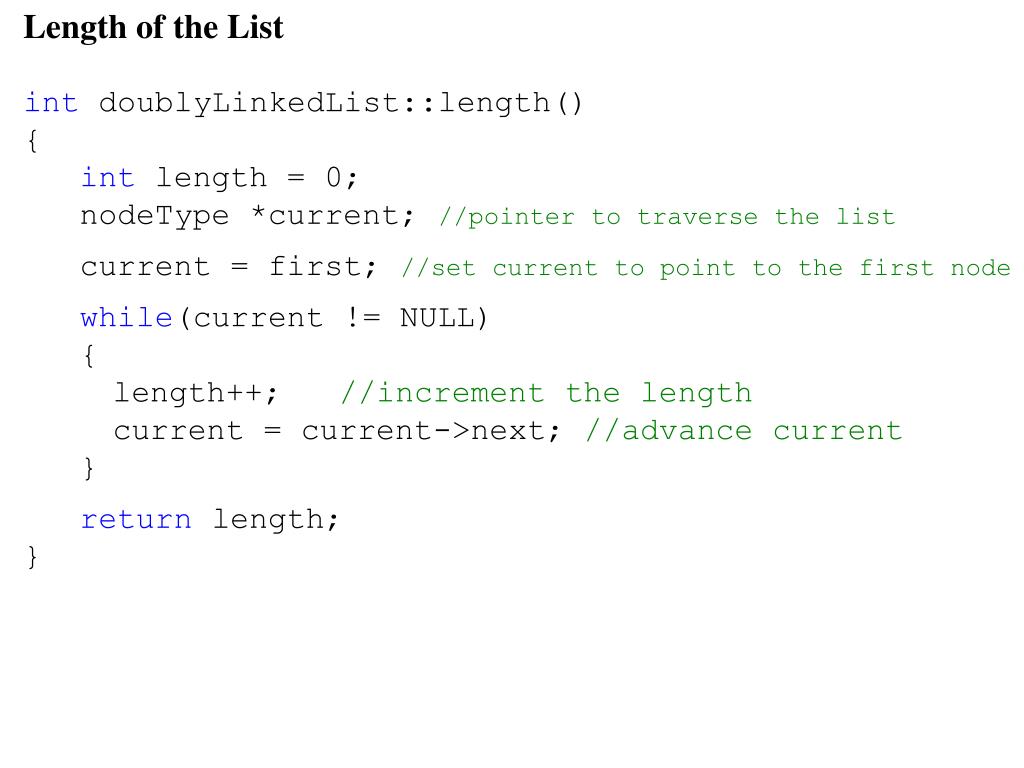Click the 'nodeType *current;' declaration

pos(247,216)
